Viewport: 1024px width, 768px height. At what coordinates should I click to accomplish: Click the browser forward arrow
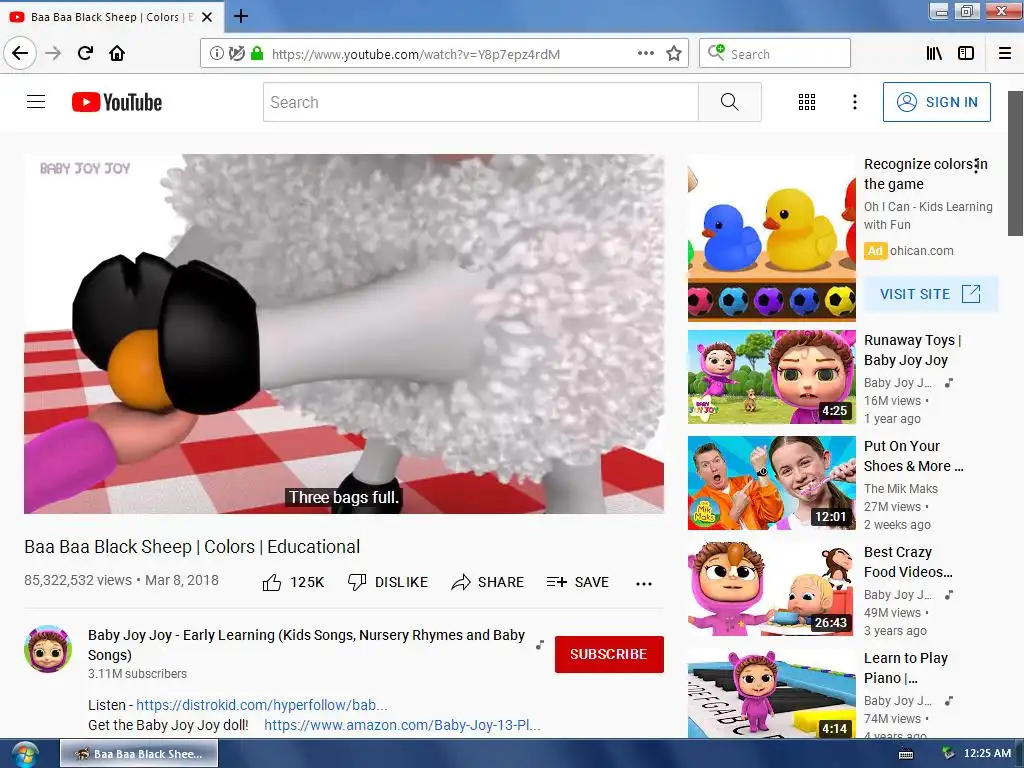point(53,54)
